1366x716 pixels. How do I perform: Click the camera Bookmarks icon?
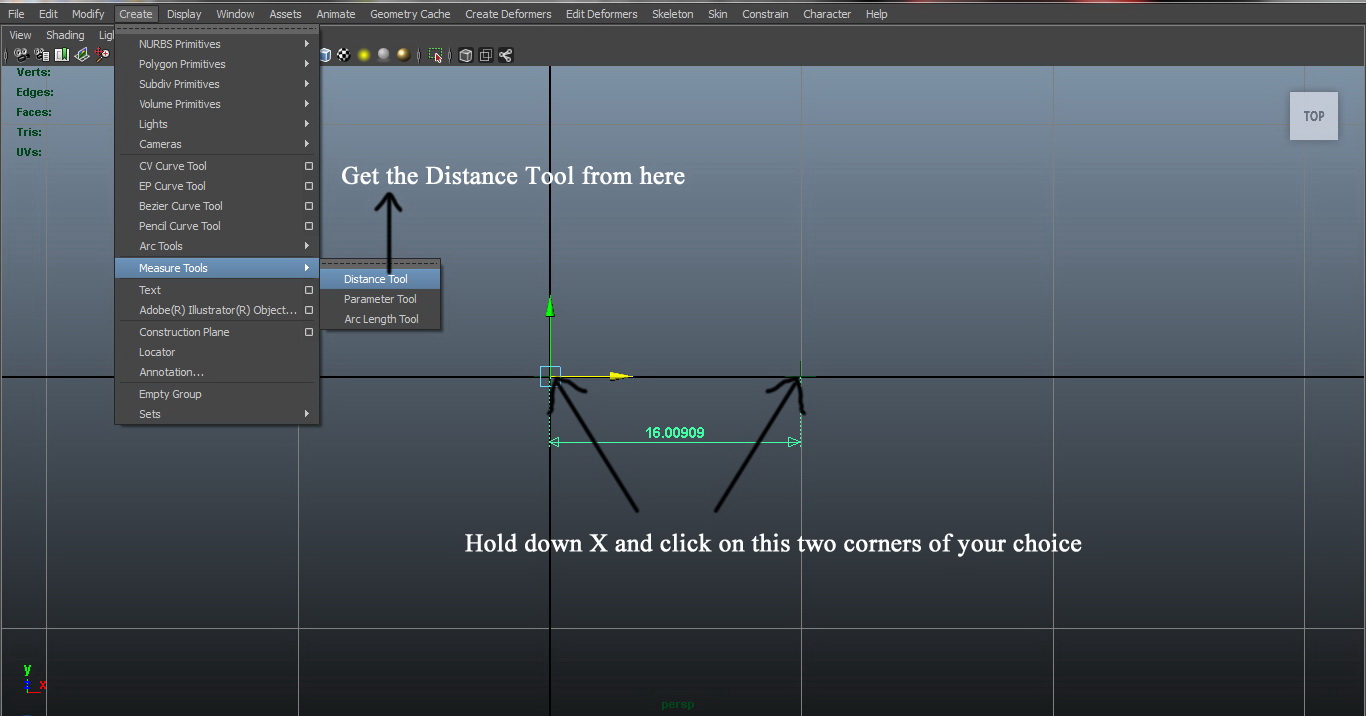[62, 55]
